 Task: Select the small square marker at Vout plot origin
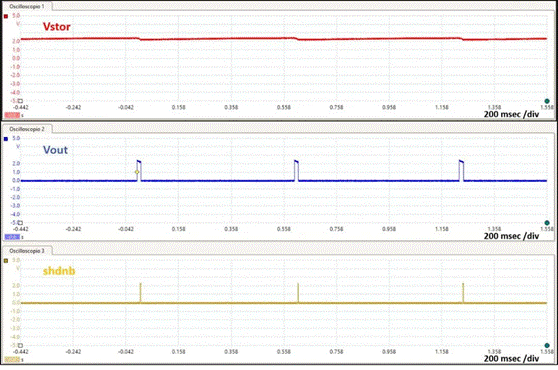pyautogui.click(x=20, y=223)
